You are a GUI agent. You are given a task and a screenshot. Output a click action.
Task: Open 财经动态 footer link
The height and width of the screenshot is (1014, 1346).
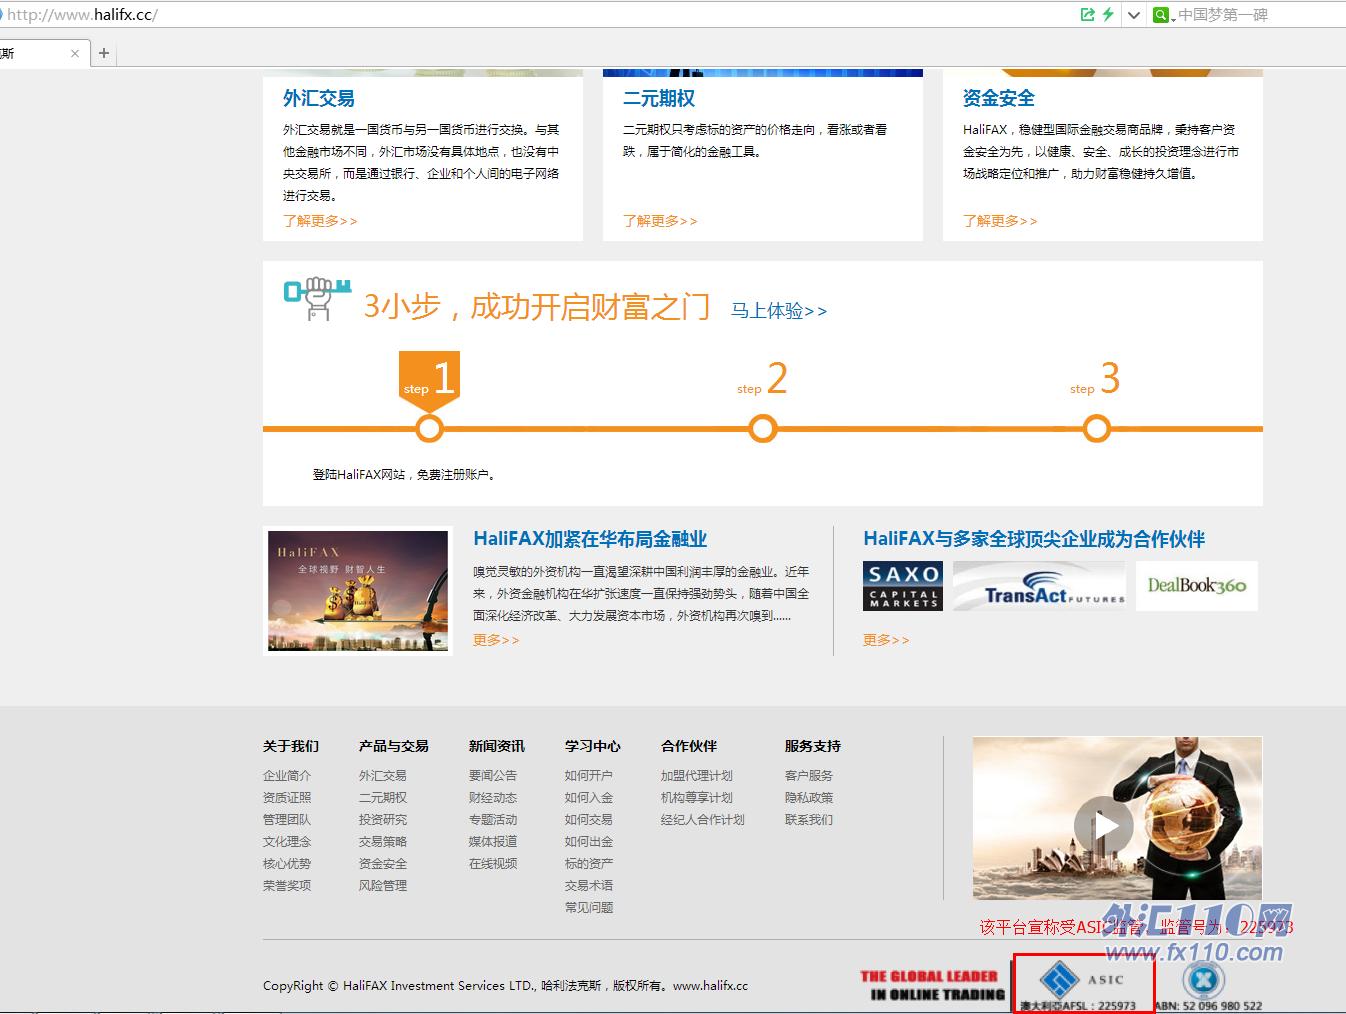493,798
